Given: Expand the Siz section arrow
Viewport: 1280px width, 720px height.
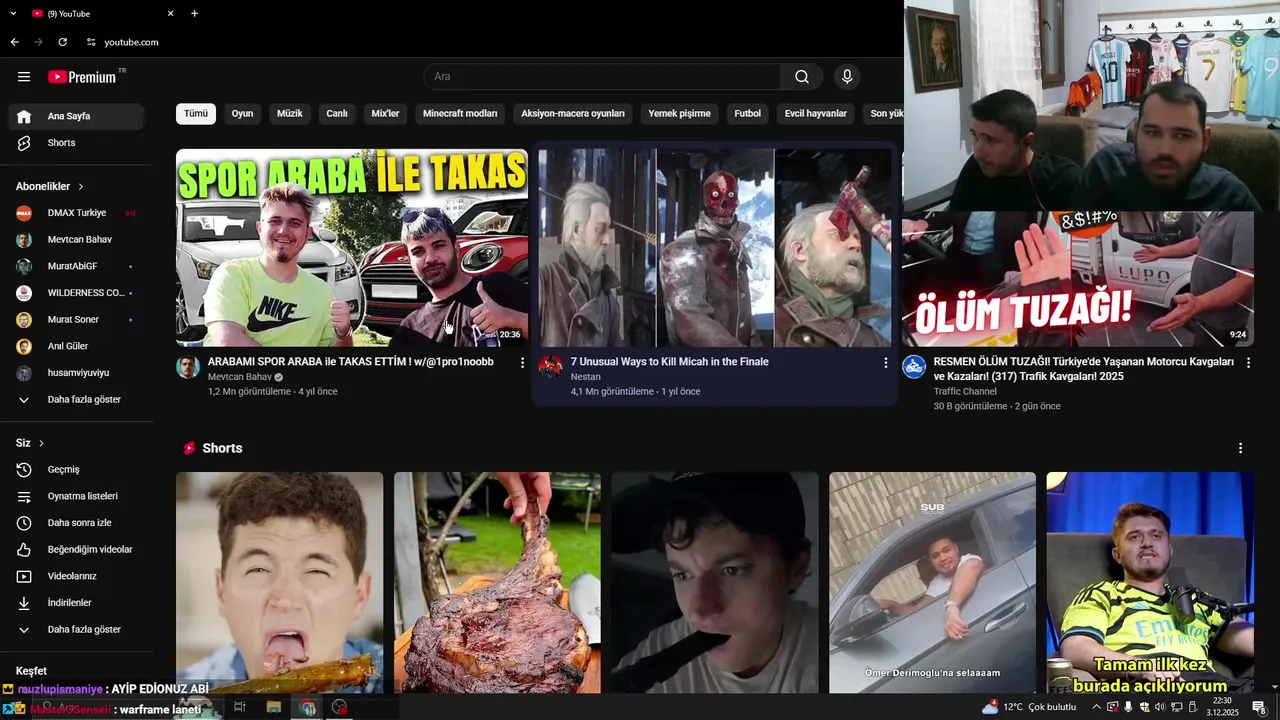Looking at the screenshot, I should [x=41, y=443].
